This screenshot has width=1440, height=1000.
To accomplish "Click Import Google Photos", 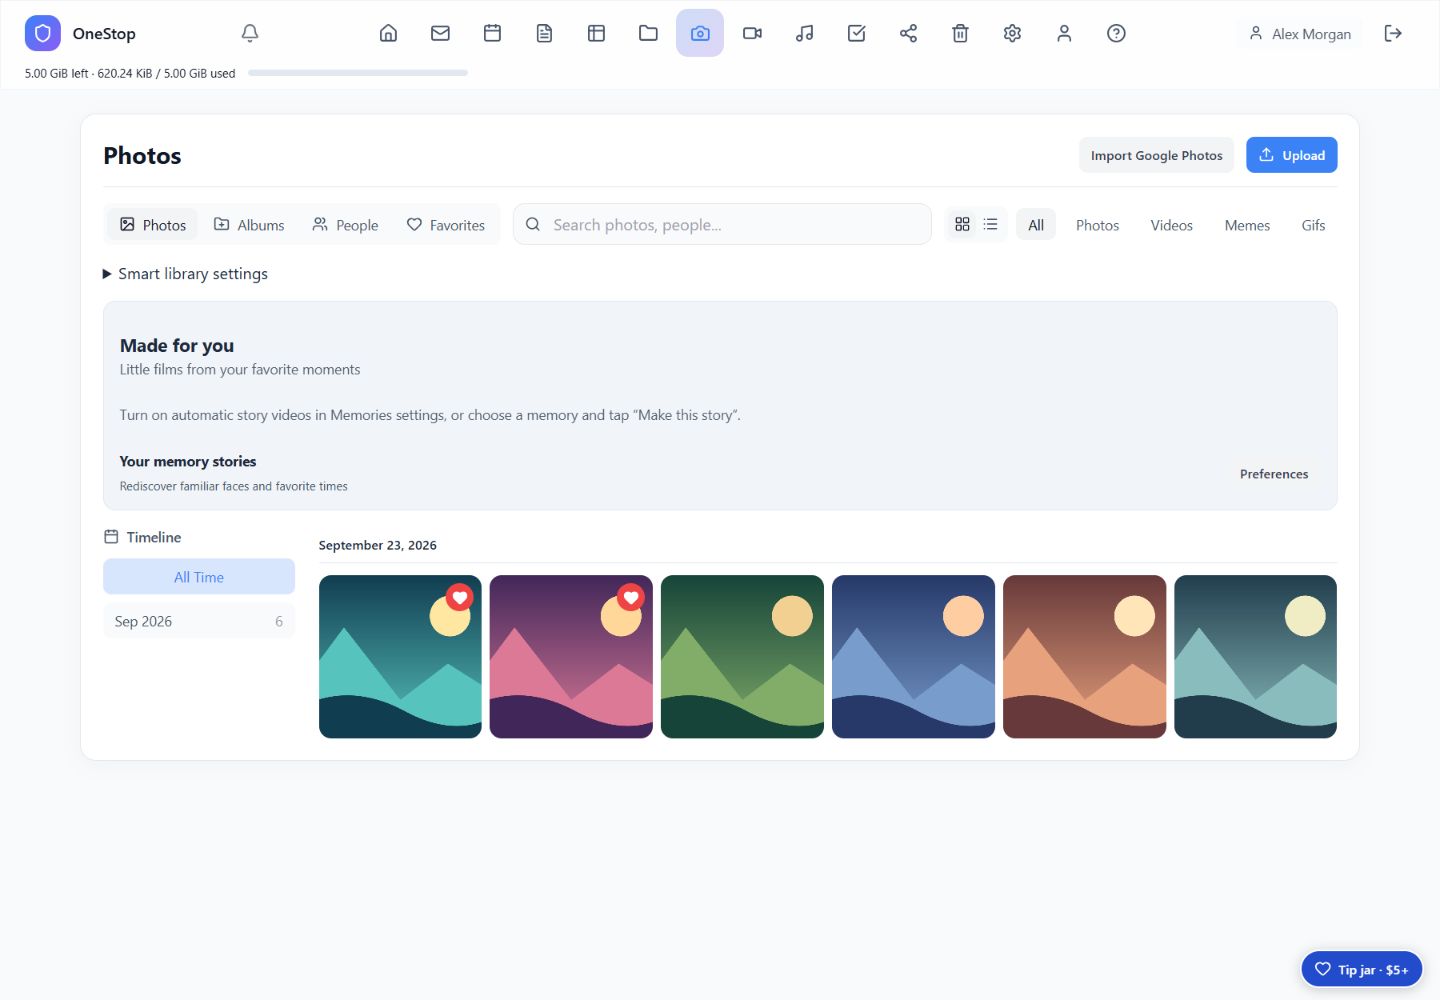I will point(1156,155).
